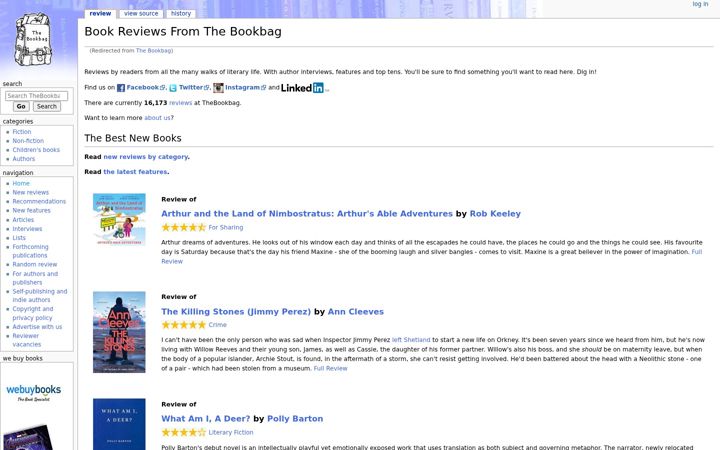Click star rating for Arthur and Nimbostratus
Viewport: 720px width, 450px height.
(x=183, y=227)
